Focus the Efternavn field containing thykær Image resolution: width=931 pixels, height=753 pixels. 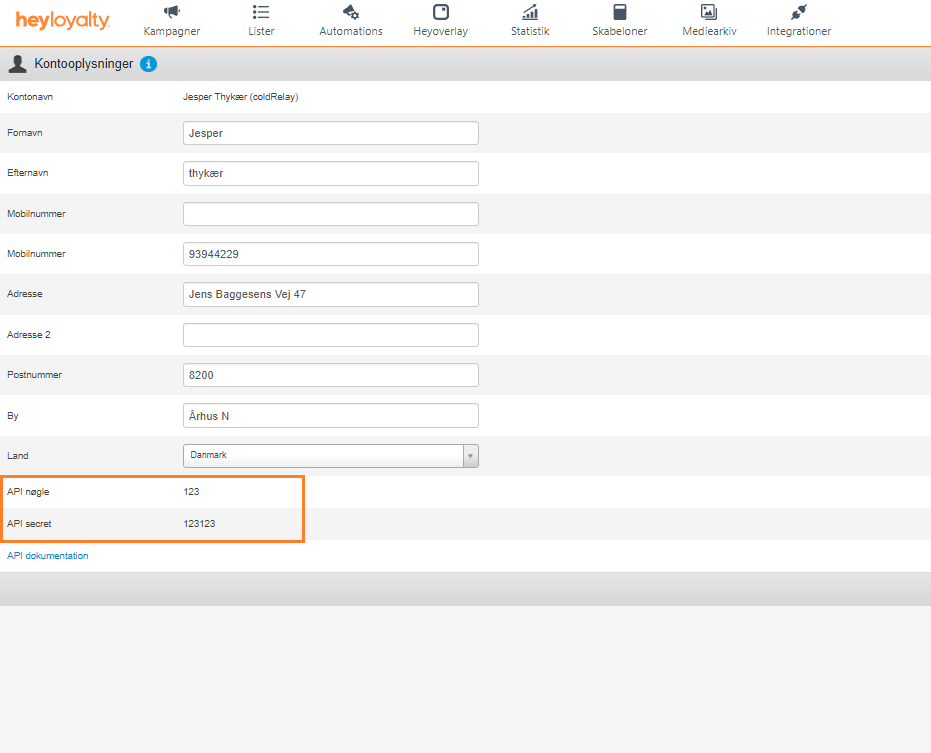(331, 173)
